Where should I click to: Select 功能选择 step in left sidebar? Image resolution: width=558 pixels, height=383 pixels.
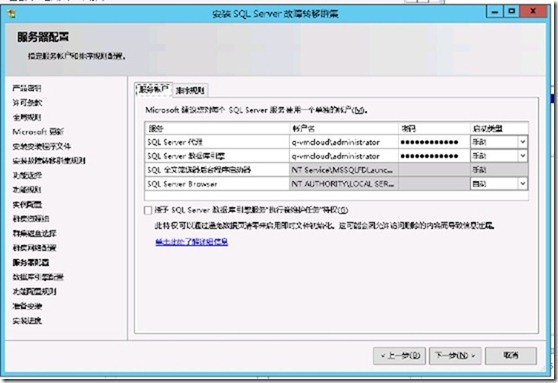(27, 175)
